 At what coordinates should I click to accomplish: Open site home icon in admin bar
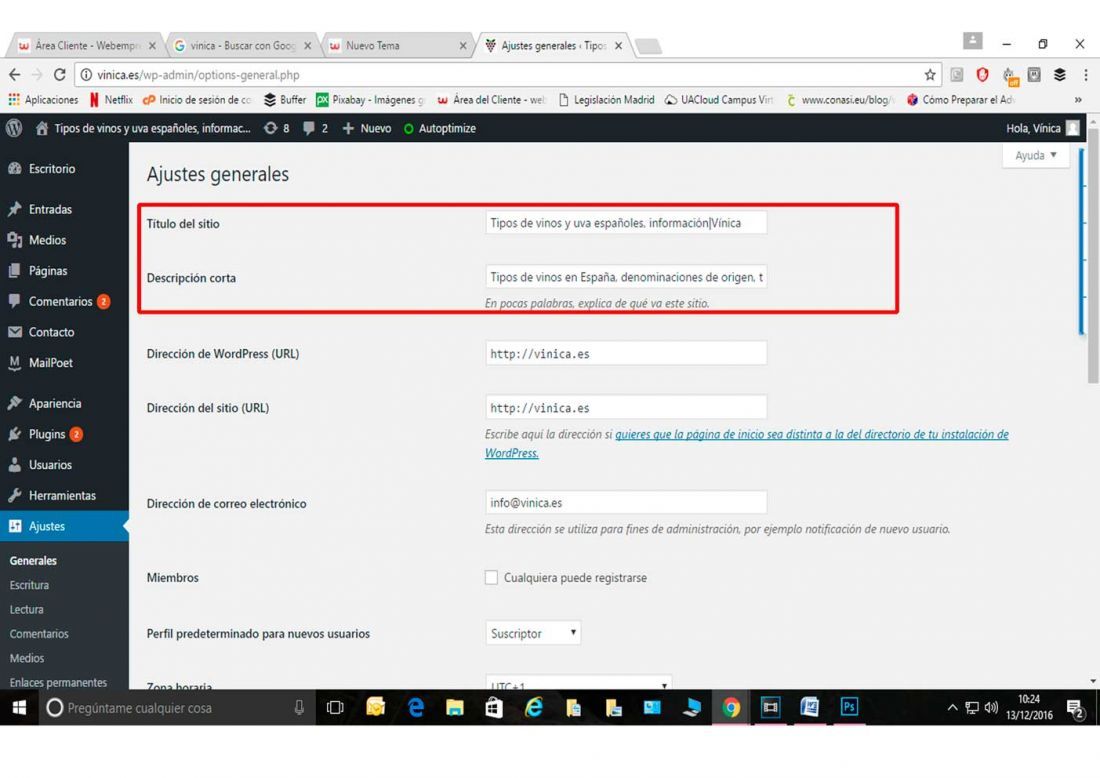click(42, 128)
